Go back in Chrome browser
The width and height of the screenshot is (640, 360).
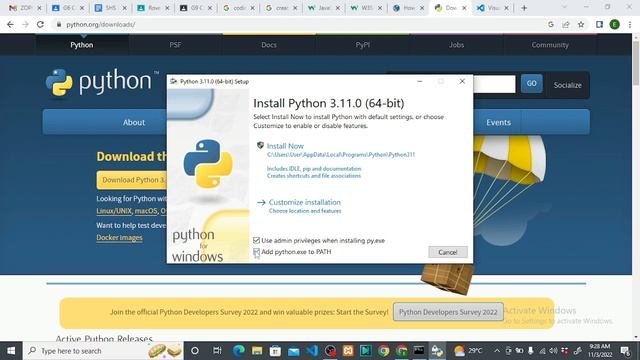click(10, 24)
